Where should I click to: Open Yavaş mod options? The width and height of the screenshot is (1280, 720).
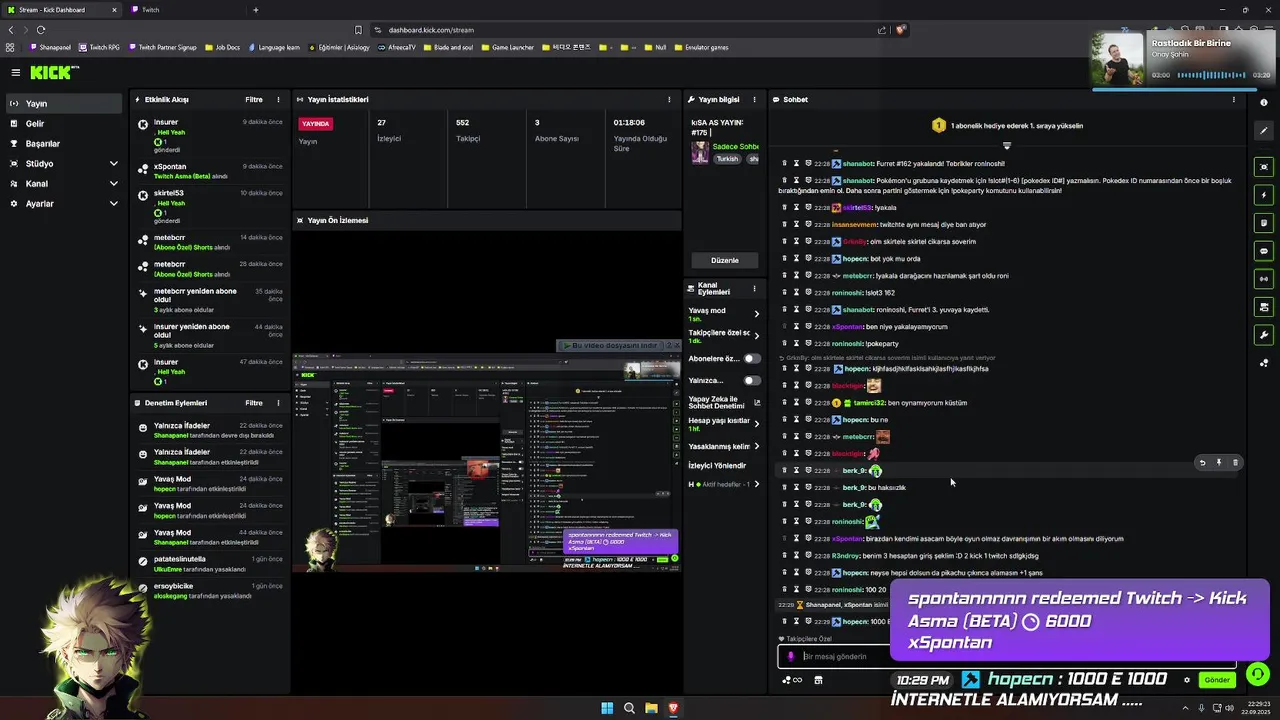pyautogui.click(x=724, y=314)
